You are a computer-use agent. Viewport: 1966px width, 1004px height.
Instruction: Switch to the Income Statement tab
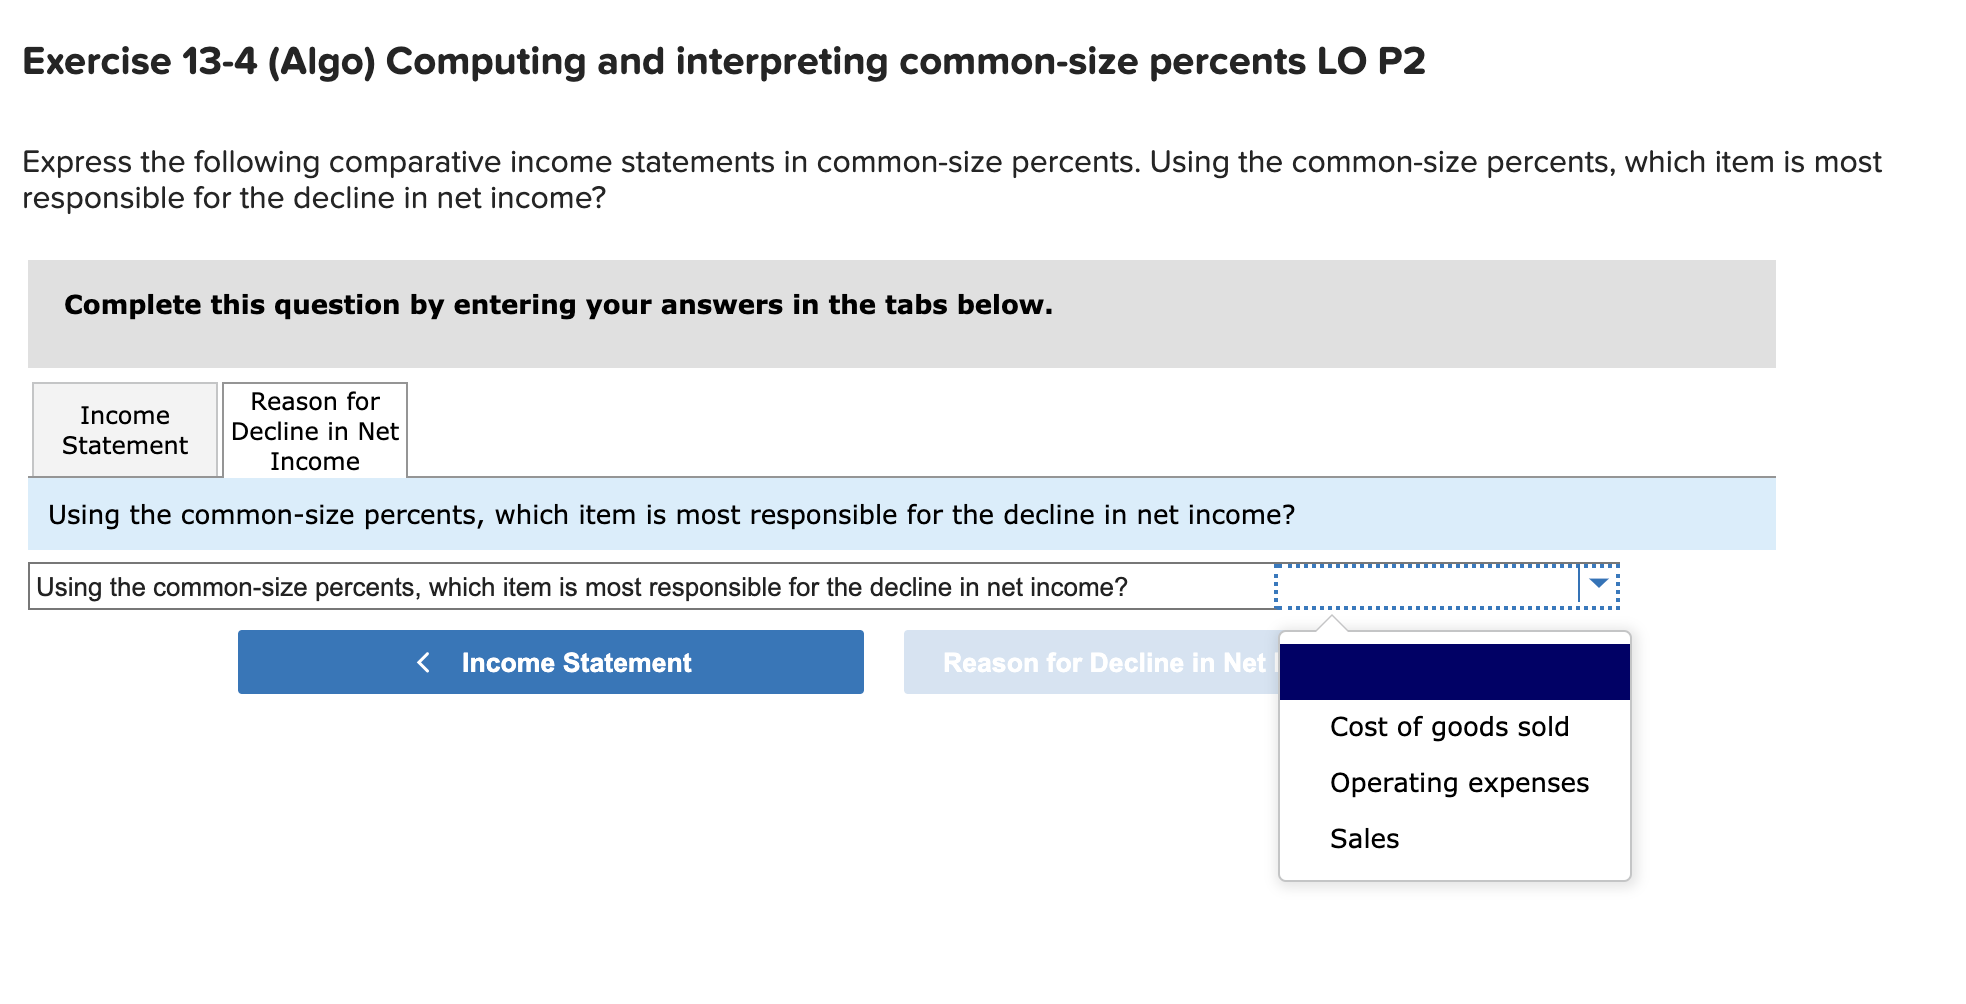(124, 429)
